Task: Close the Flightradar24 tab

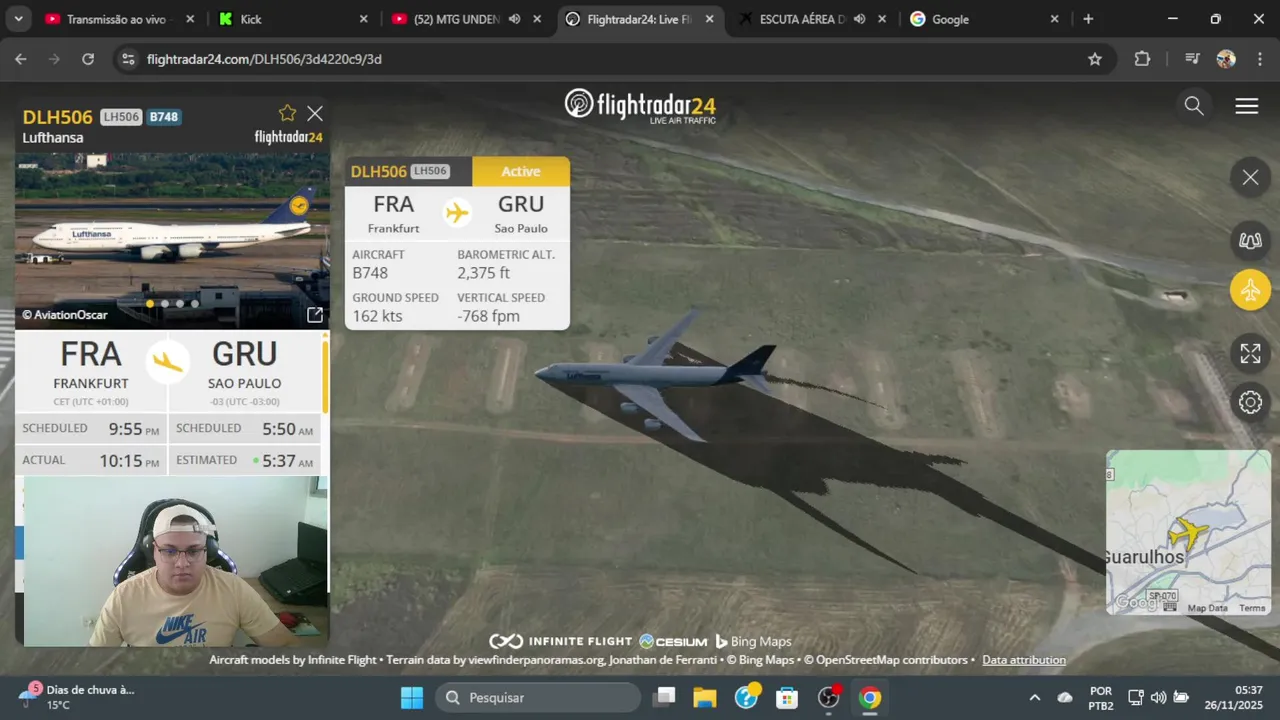Action: tap(709, 19)
